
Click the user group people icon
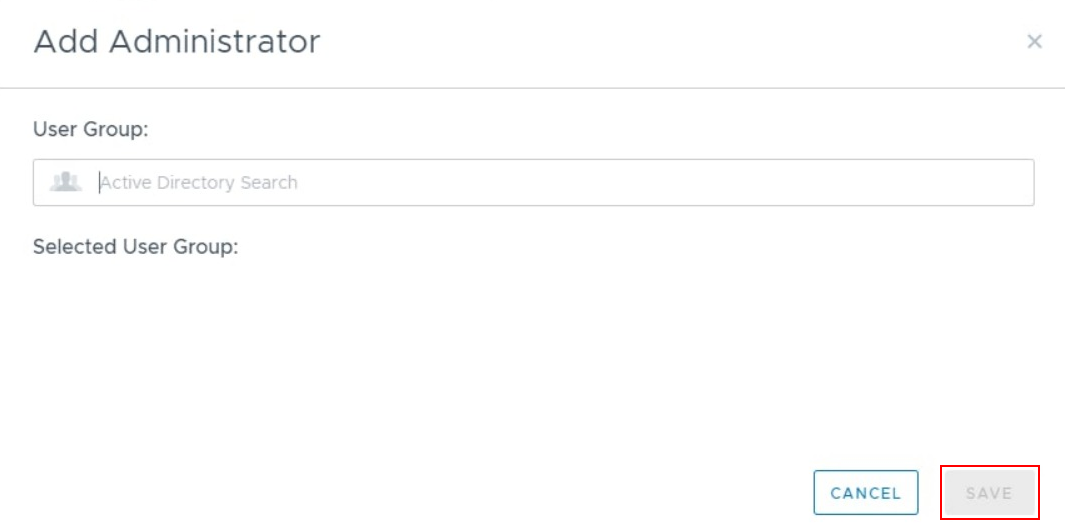tap(65, 182)
